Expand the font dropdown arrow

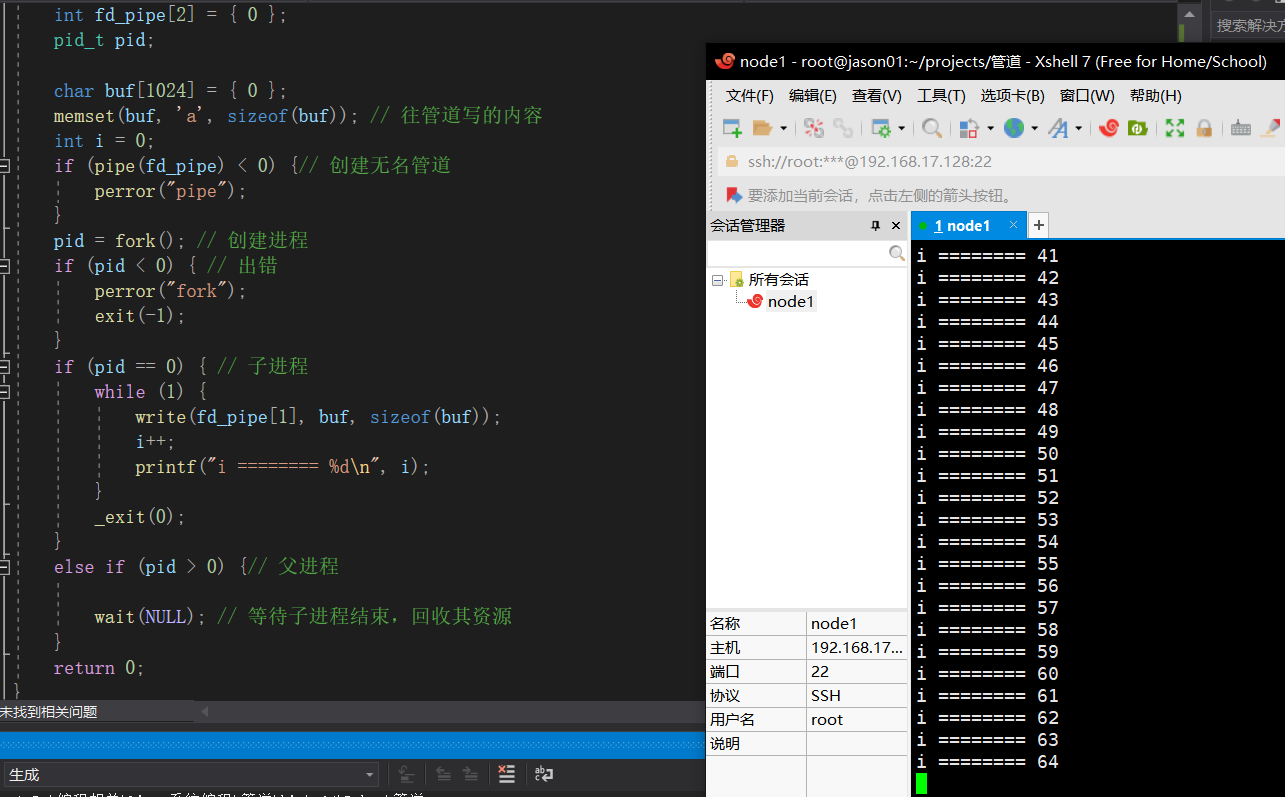(1078, 128)
